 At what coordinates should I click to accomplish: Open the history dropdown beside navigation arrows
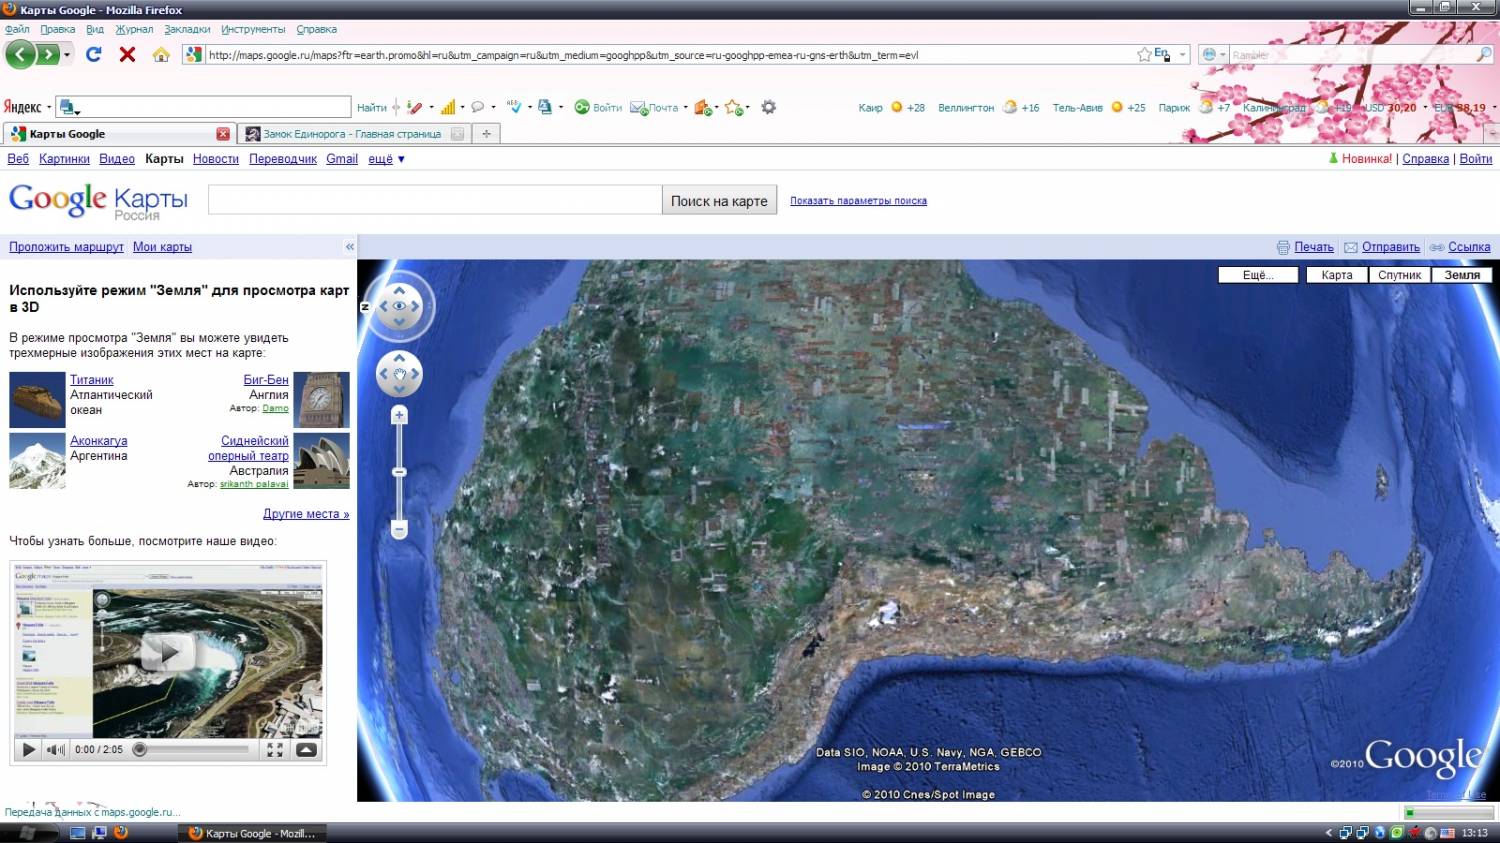(67, 55)
